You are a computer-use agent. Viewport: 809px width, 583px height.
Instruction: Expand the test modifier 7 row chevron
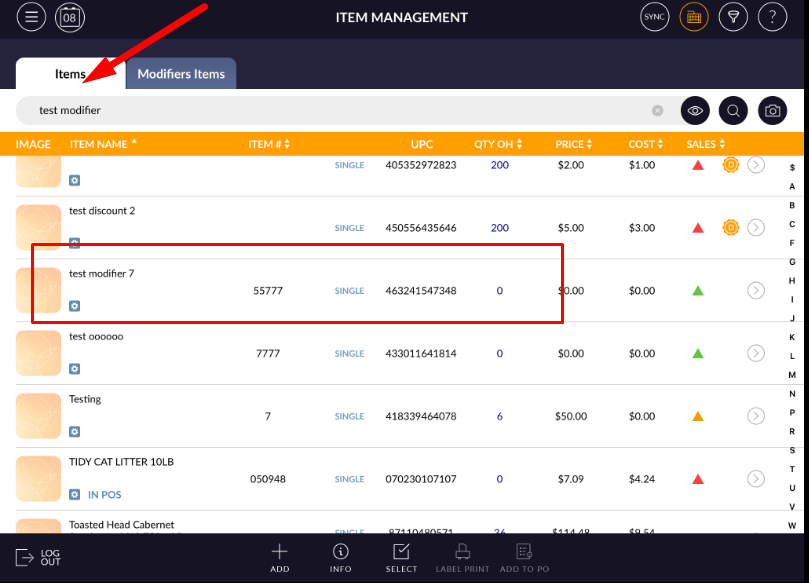coord(756,291)
